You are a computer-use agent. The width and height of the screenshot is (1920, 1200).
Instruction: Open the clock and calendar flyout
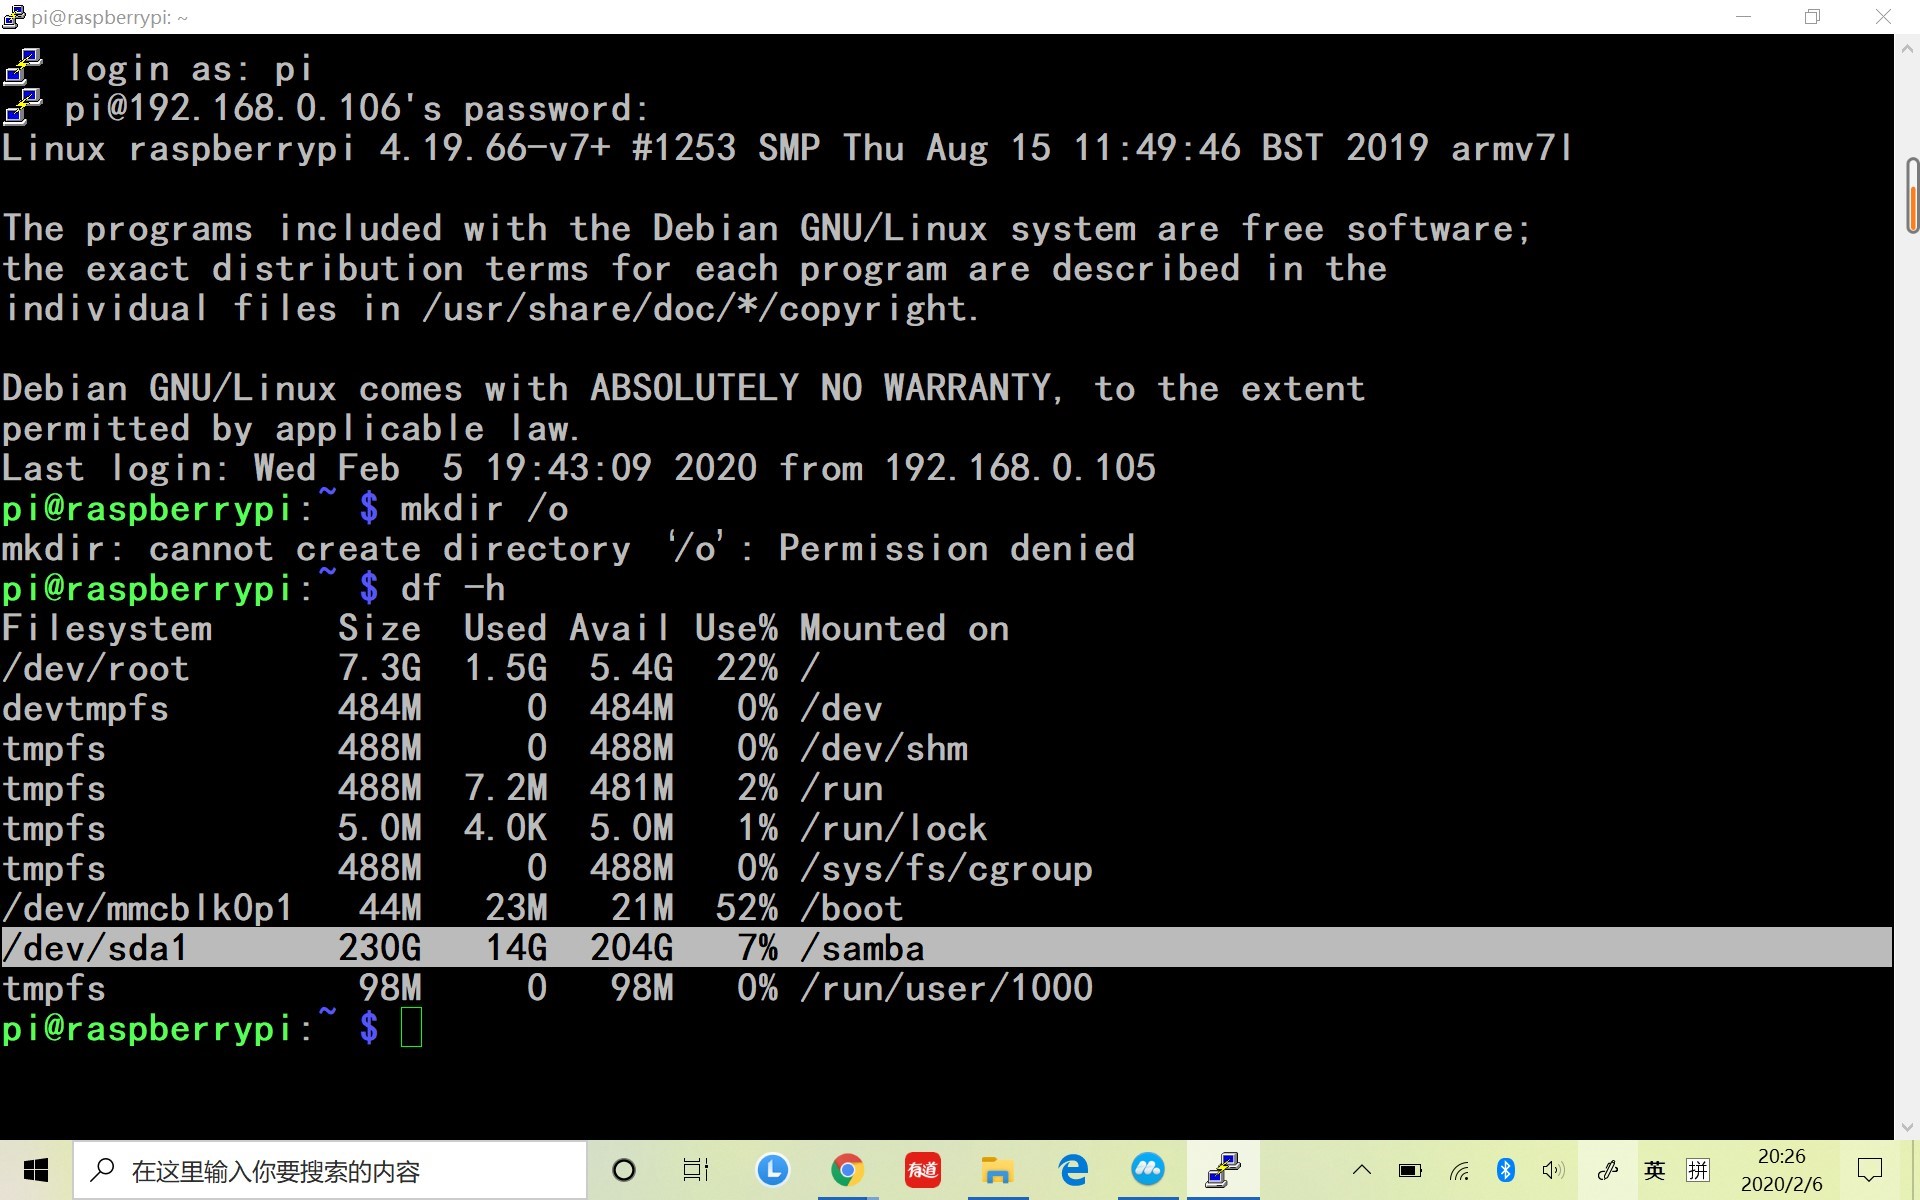pyautogui.click(x=1781, y=1170)
